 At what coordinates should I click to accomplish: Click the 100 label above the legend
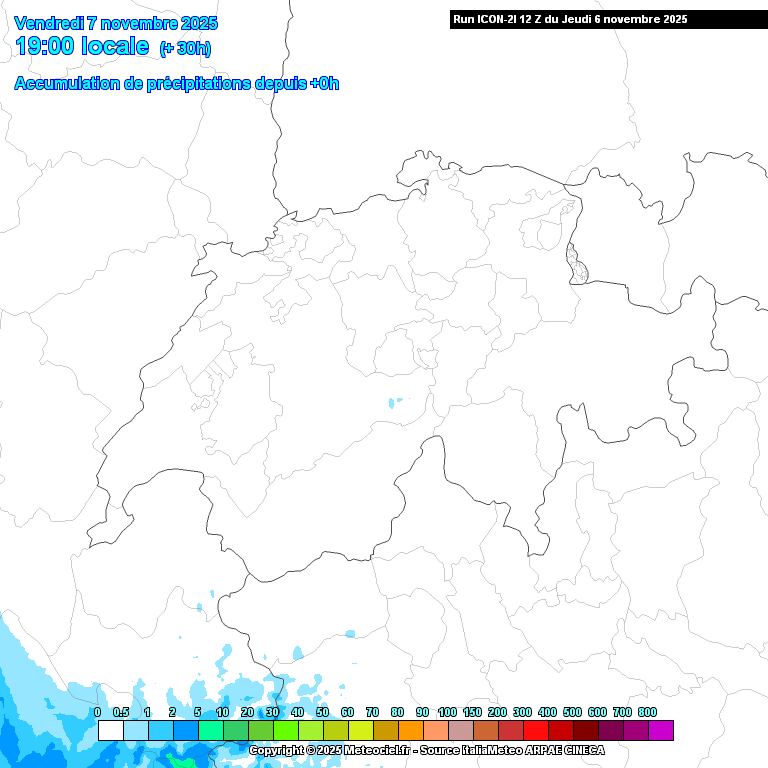click(x=447, y=712)
